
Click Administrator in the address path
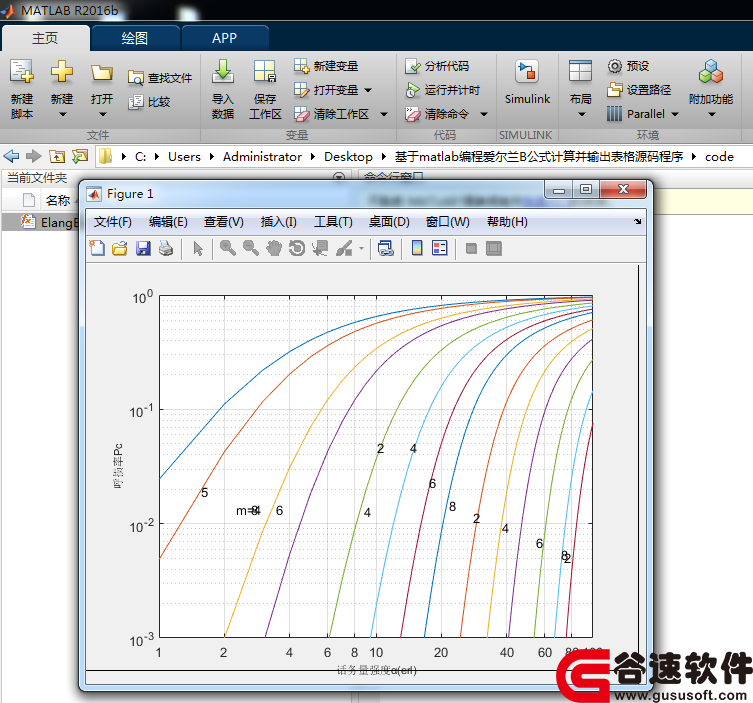point(262,157)
